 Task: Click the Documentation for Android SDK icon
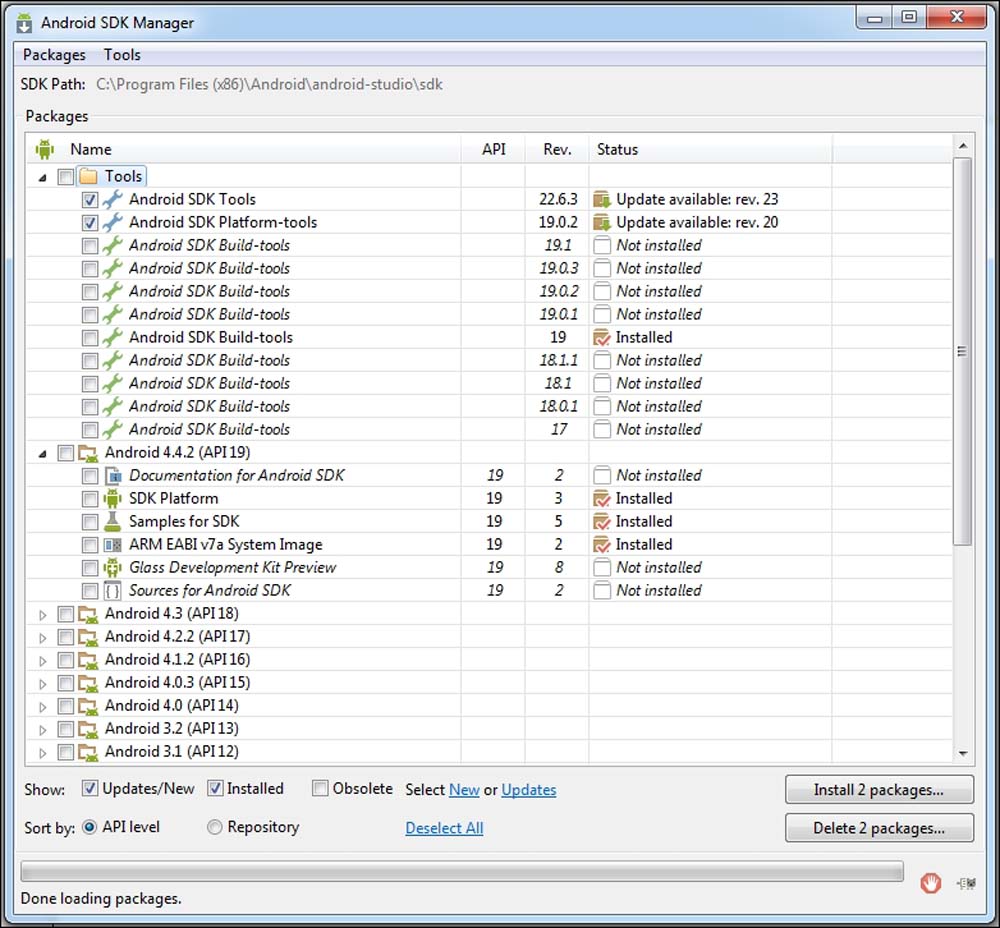(113, 475)
